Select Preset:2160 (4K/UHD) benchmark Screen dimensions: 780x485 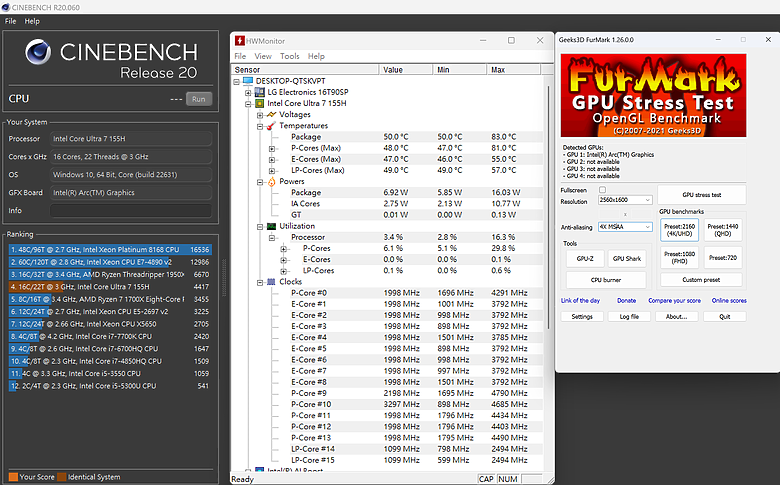(679, 230)
